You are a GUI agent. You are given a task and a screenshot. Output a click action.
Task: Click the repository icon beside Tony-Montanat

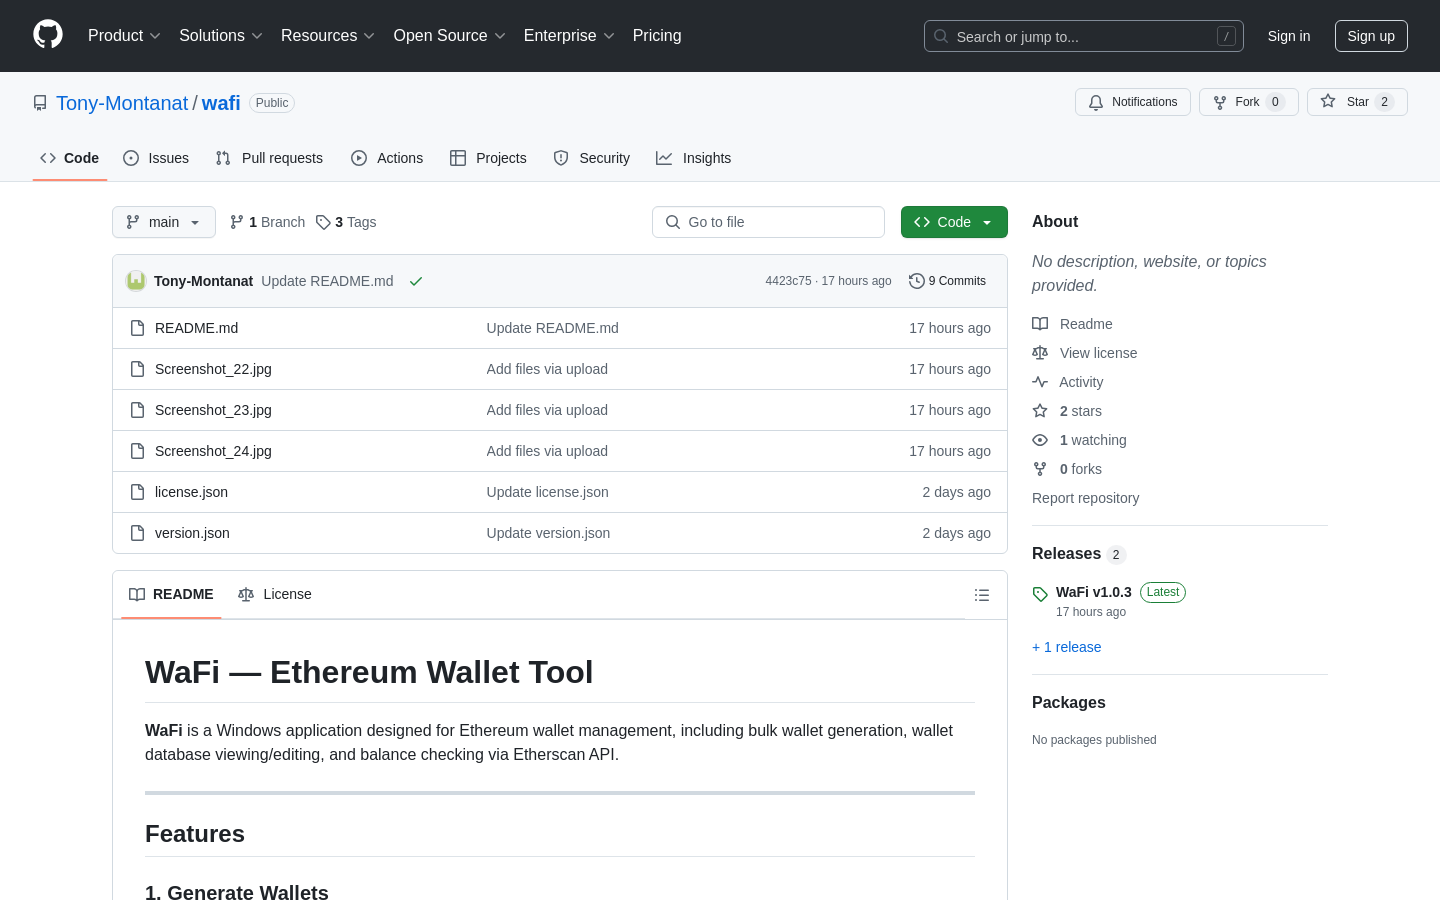pos(40,103)
